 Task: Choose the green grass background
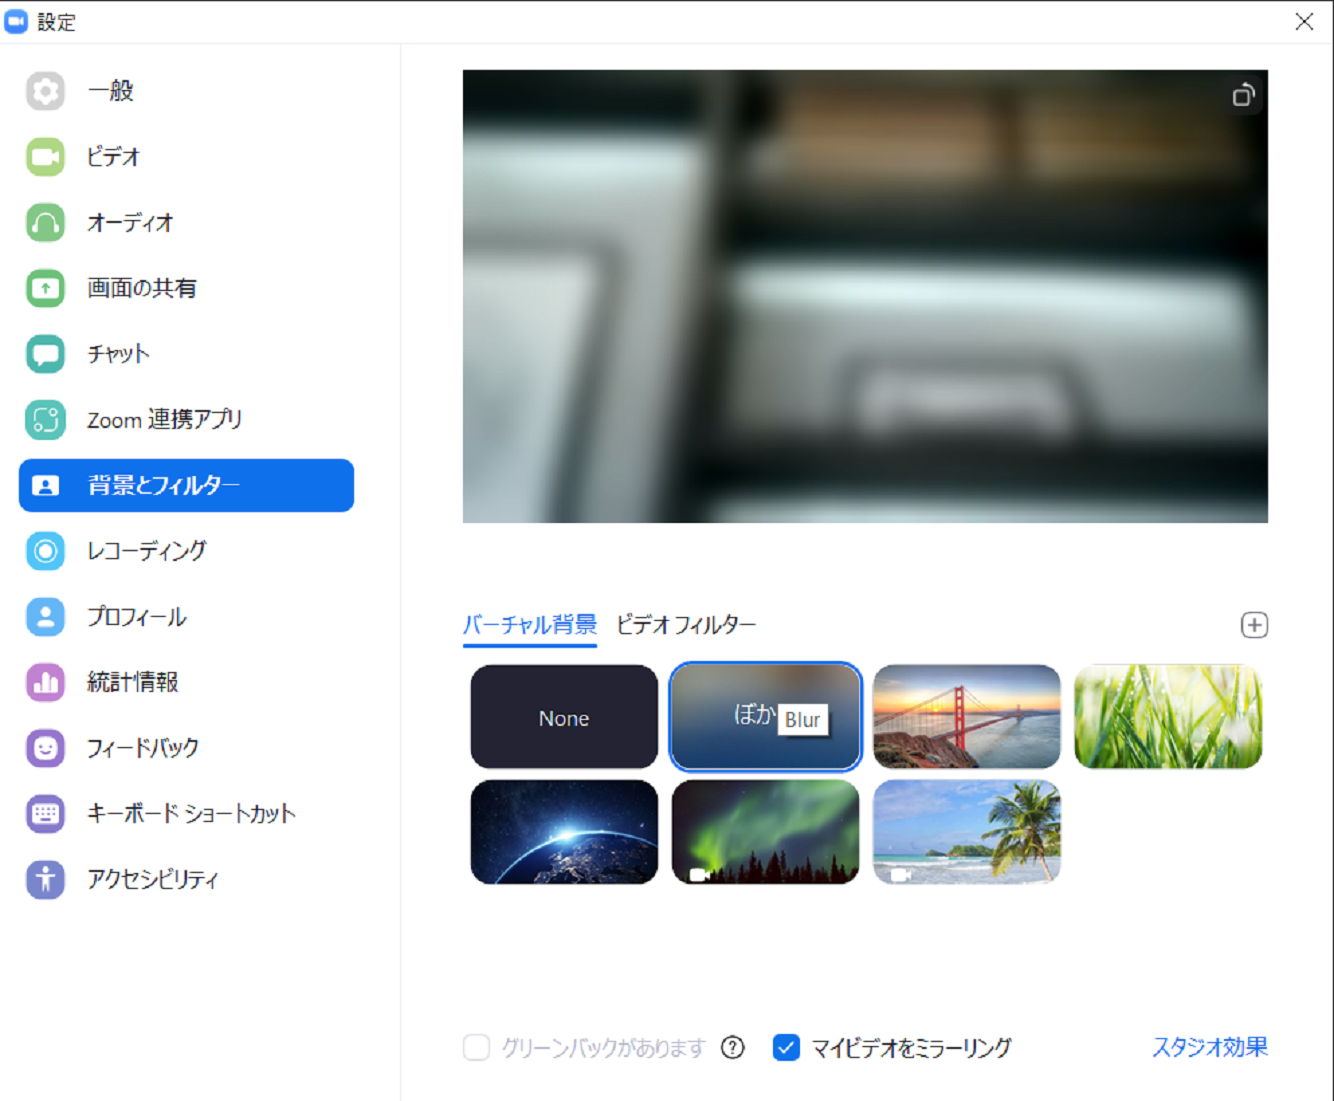(1168, 717)
